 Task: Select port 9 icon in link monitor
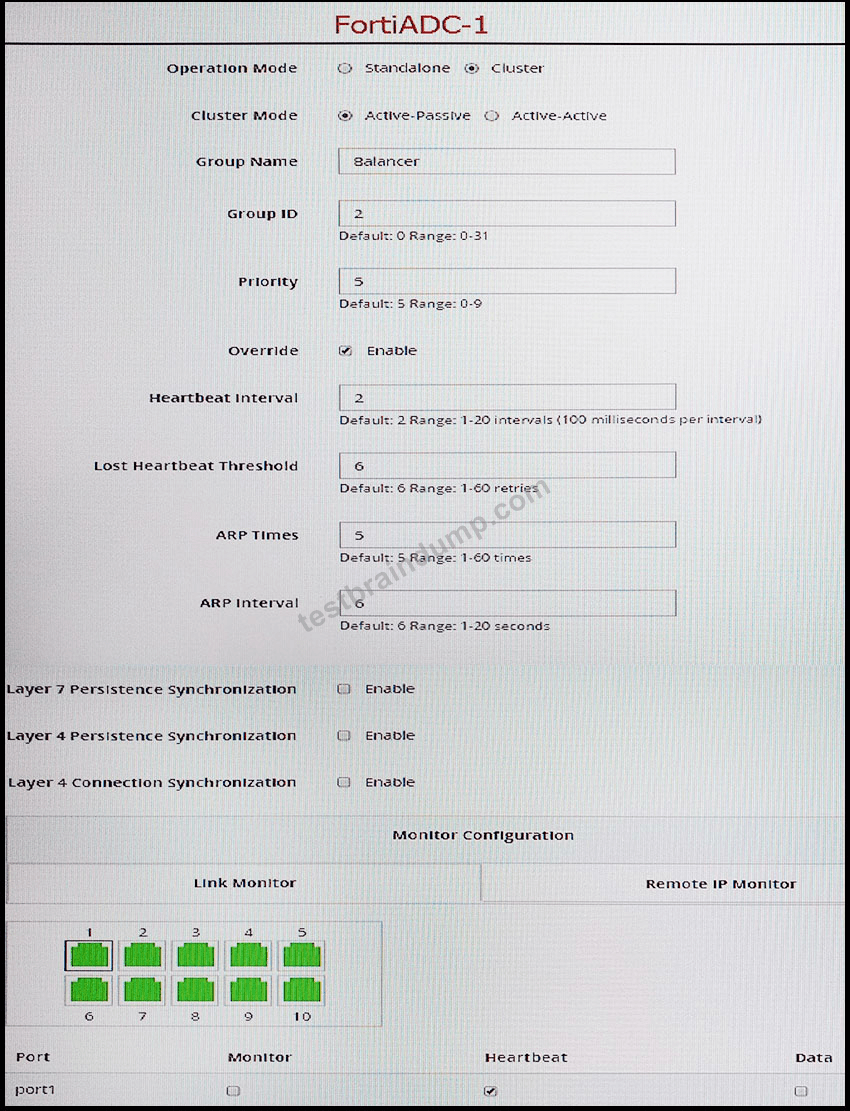249,990
